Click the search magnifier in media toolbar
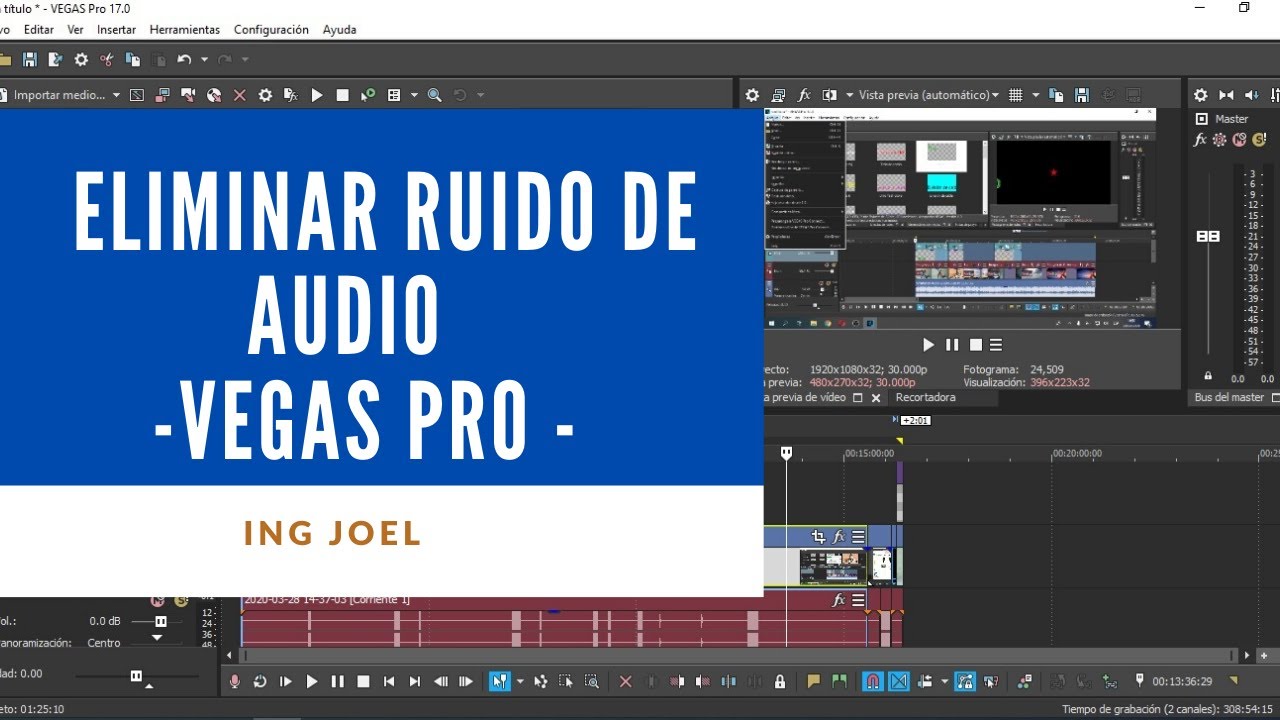The width and height of the screenshot is (1280, 720). click(x=435, y=95)
